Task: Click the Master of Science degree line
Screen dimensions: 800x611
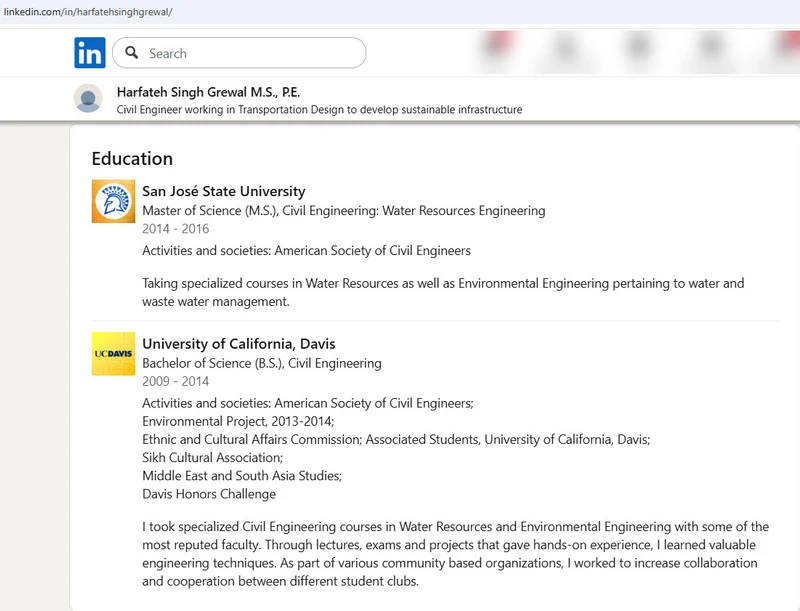Action: 343,211
